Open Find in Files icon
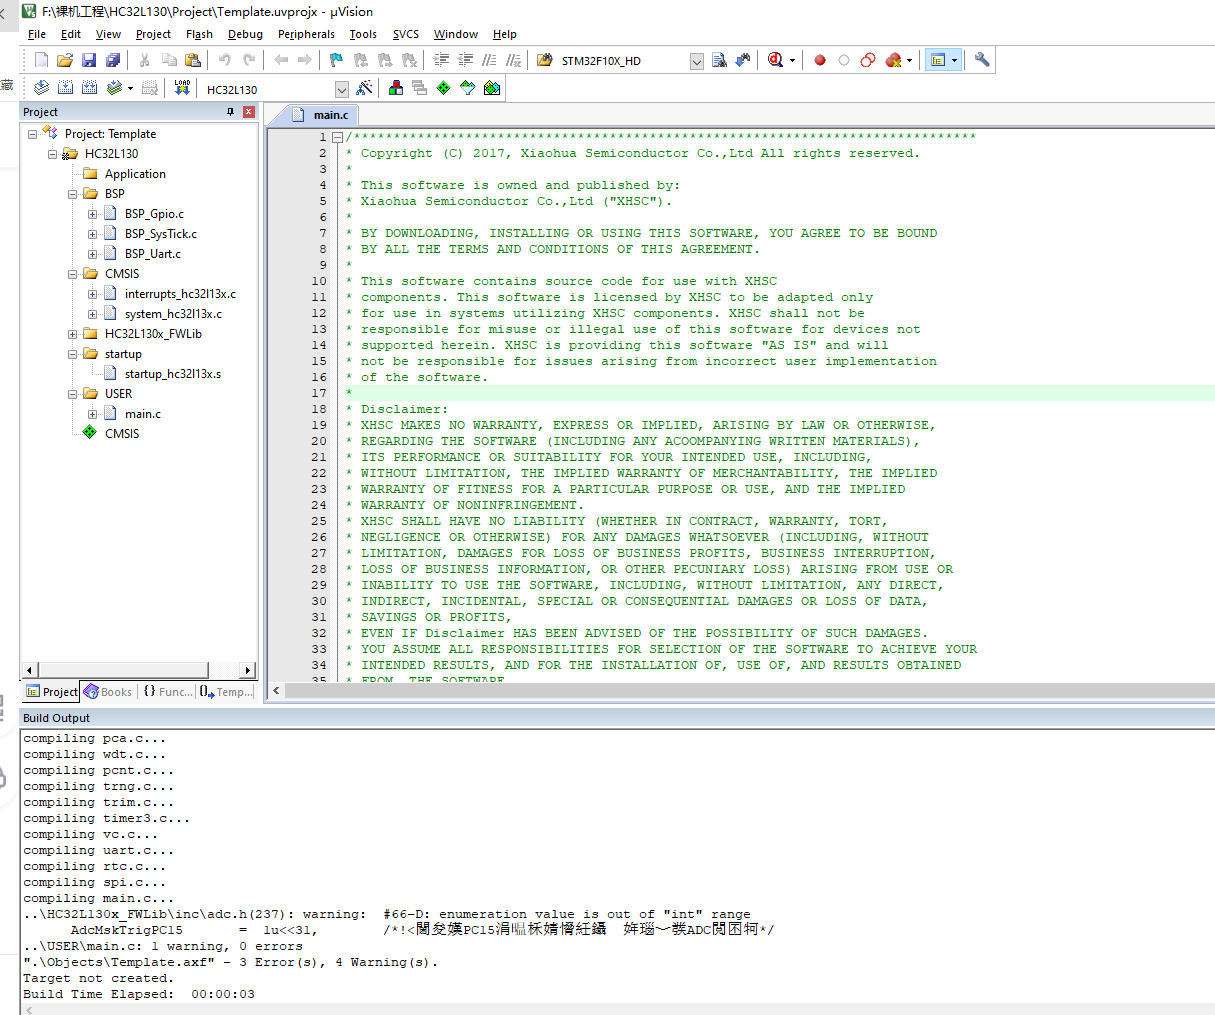 tap(545, 60)
